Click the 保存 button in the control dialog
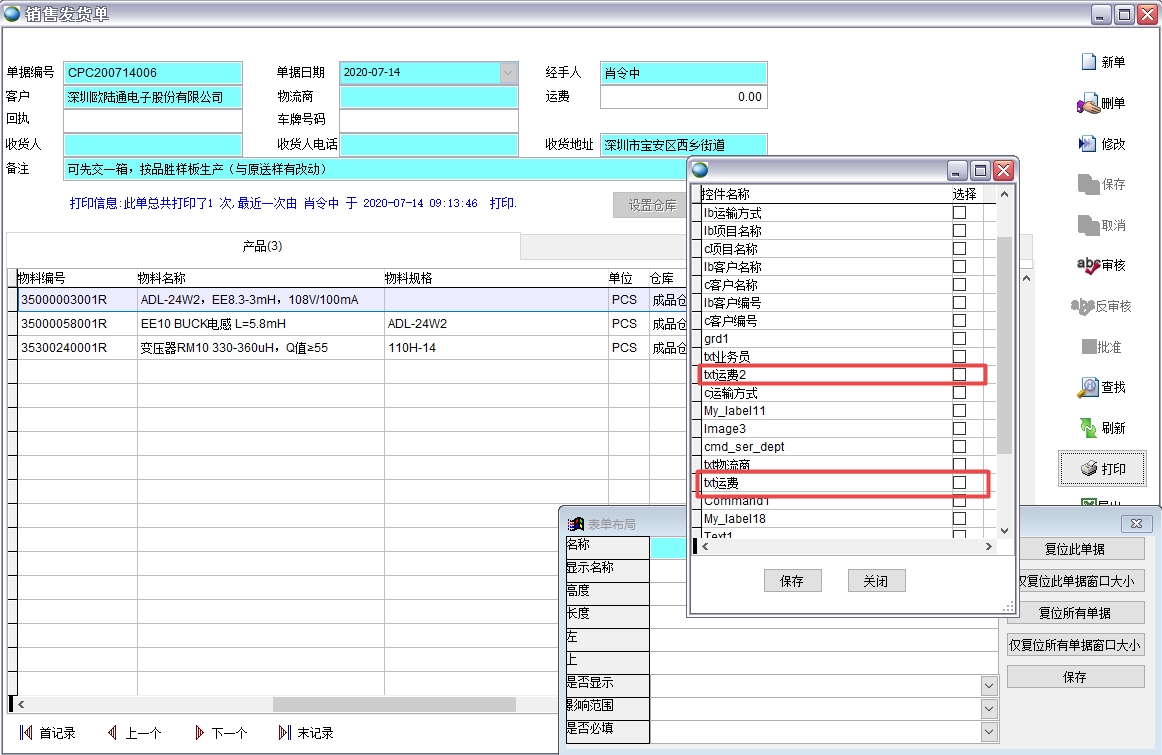This screenshot has width=1162, height=755. click(x=792, y=580)
